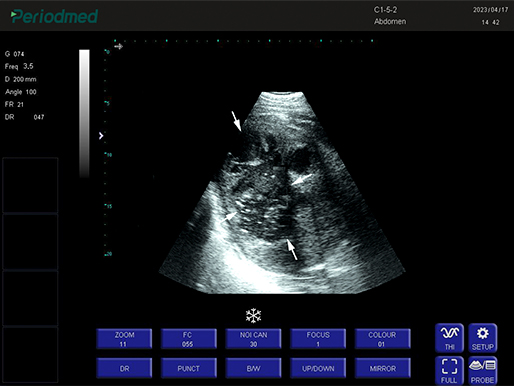Click the DR dynamic range button
514x386 pixels.
124,368
